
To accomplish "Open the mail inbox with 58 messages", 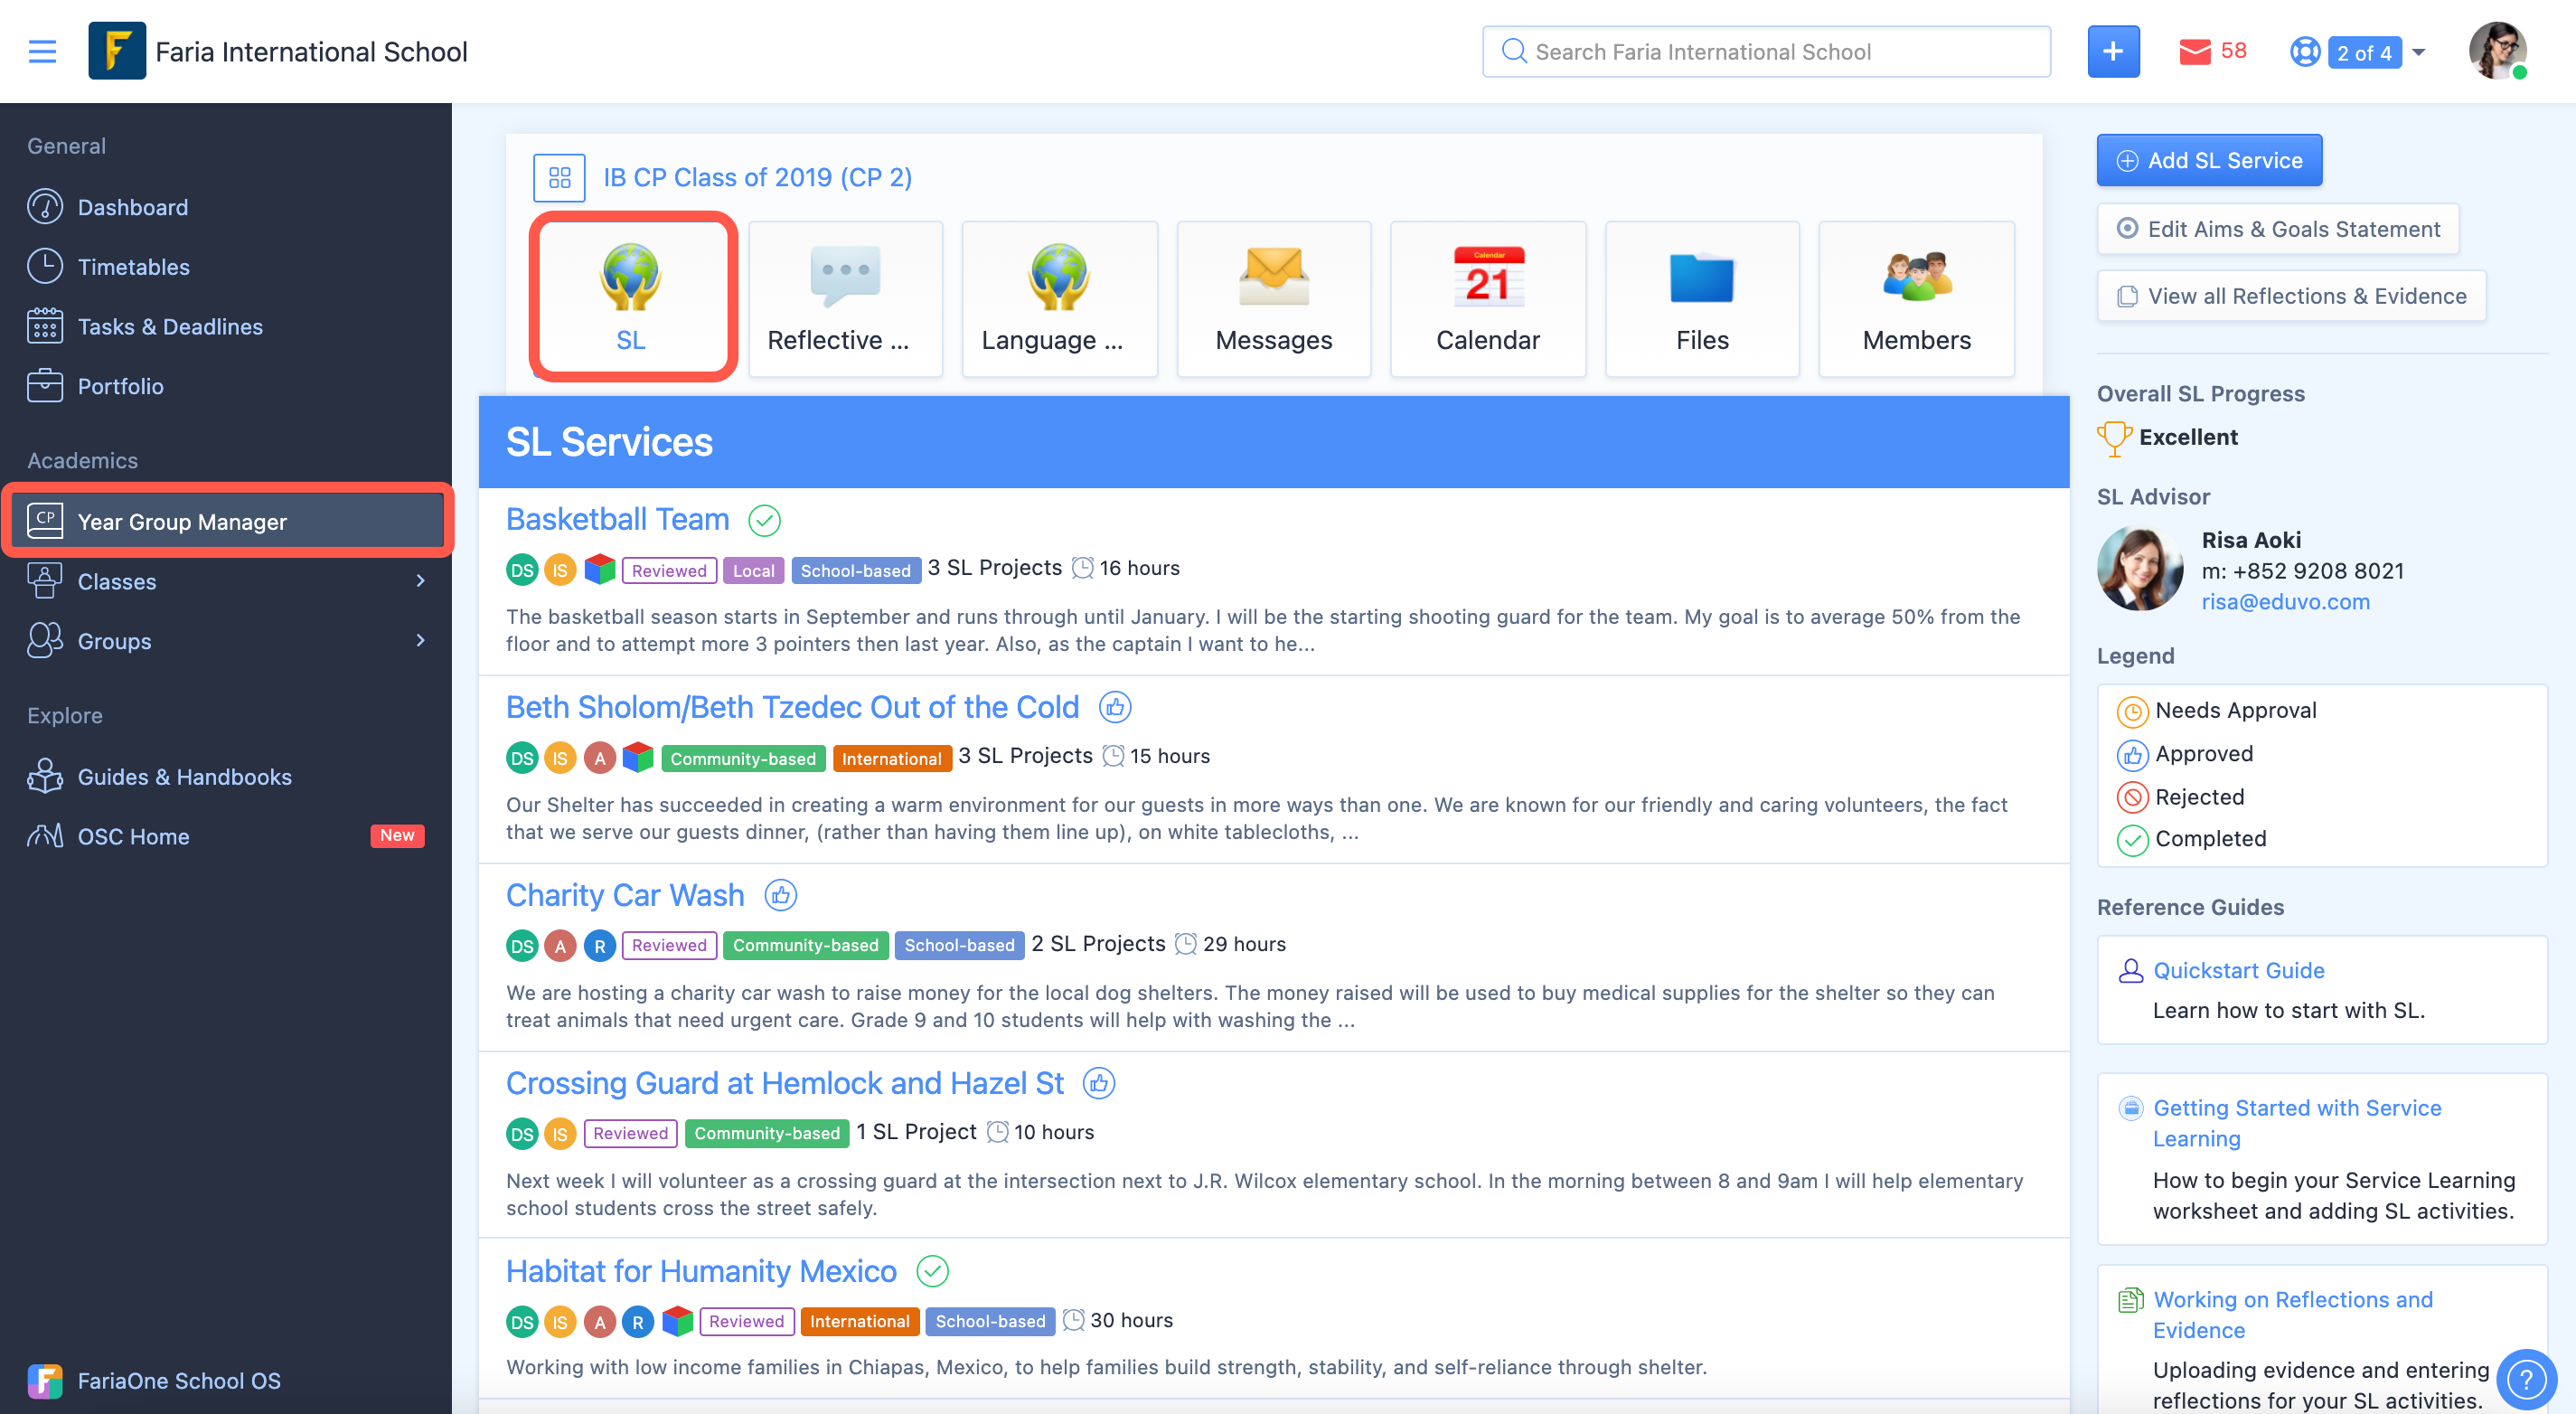I will point(2211,51).
